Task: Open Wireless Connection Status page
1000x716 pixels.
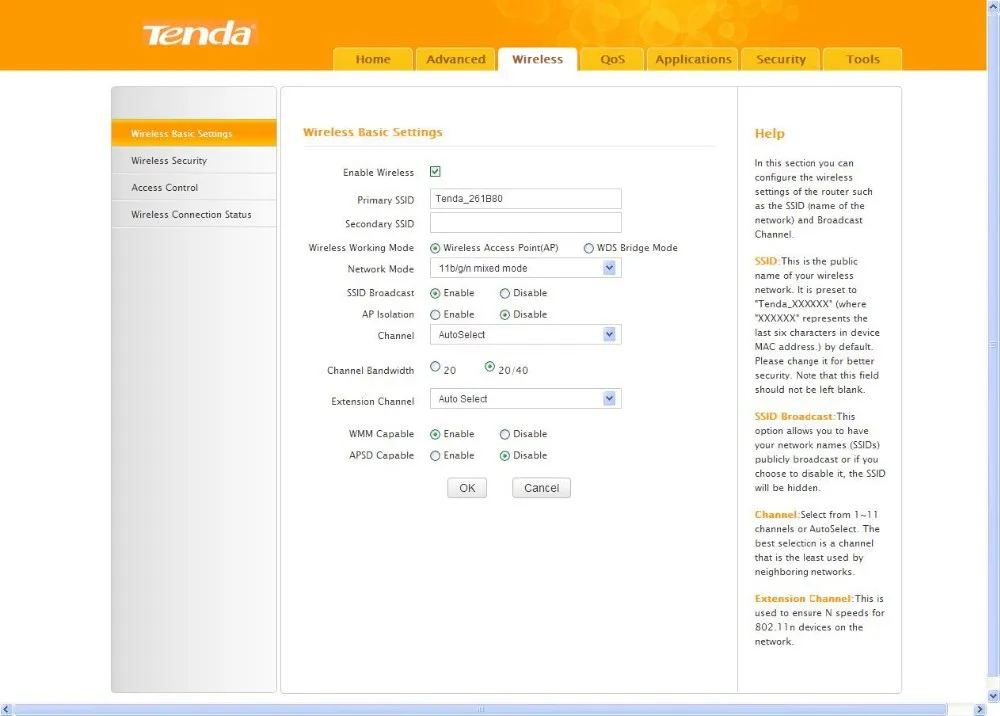Action: click(x=194, y=214)
